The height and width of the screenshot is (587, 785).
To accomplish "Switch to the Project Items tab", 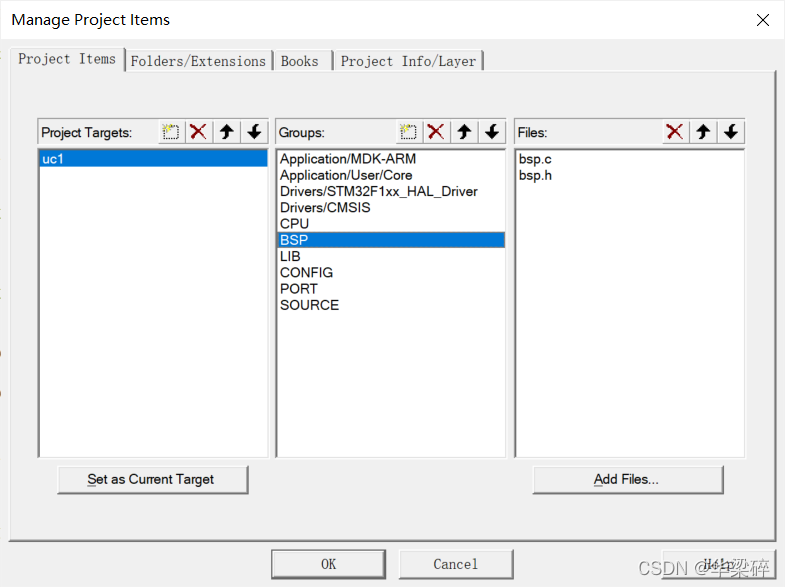I will pyautogui.click(x=67, y=60).
